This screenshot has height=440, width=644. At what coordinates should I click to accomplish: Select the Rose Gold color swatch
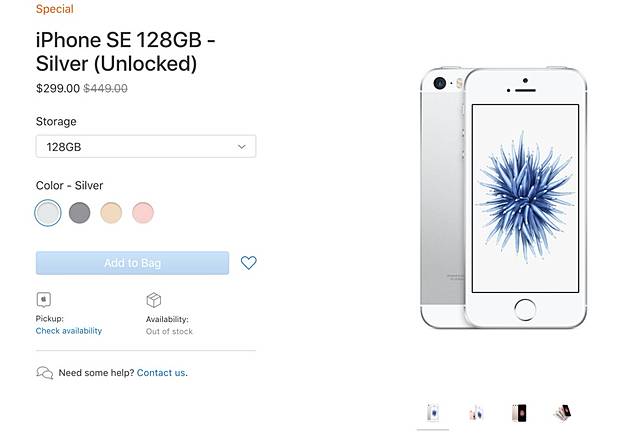pos(143,212)
